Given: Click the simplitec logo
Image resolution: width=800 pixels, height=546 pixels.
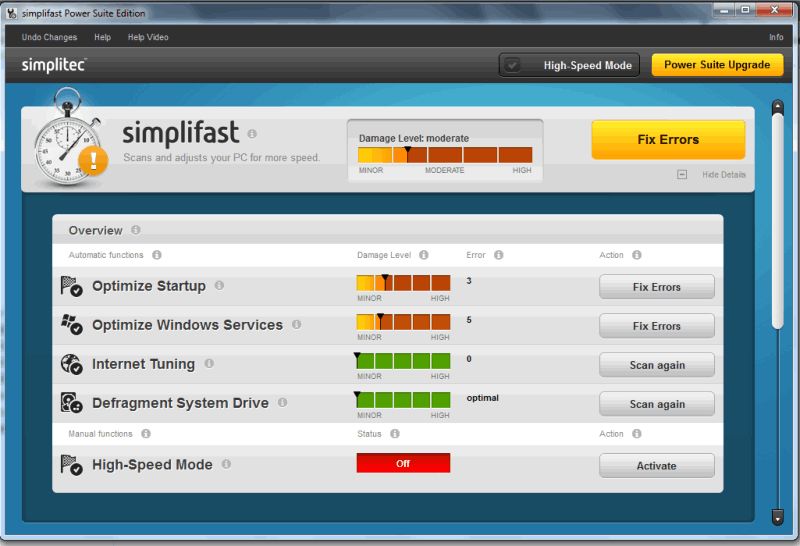Looking at the screenshot, I should (54, 65).
